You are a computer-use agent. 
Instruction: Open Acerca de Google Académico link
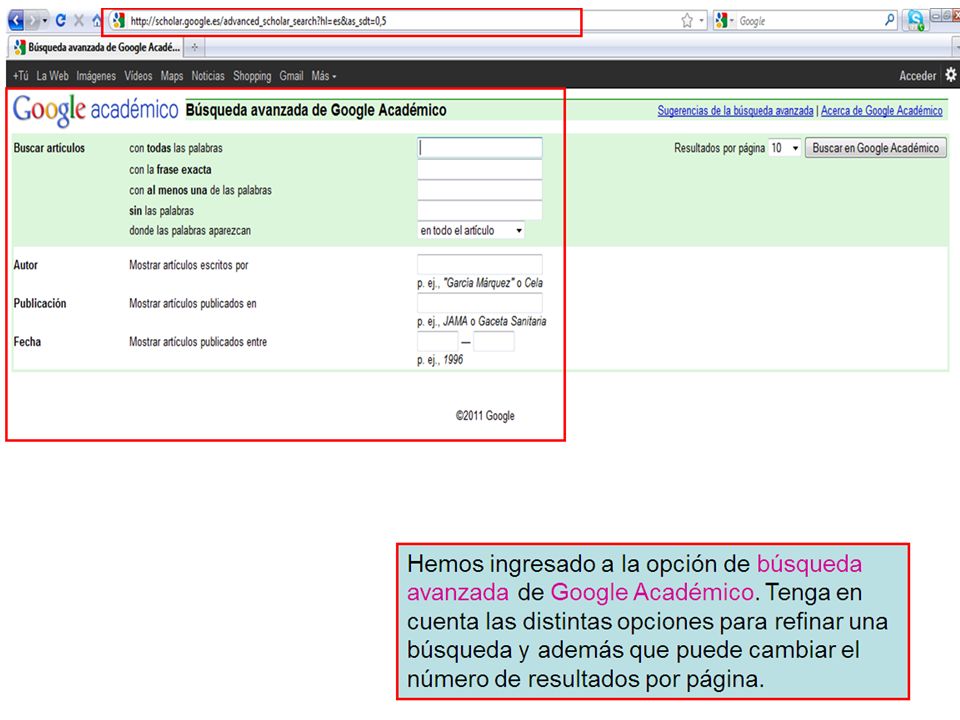click(882, 111)
